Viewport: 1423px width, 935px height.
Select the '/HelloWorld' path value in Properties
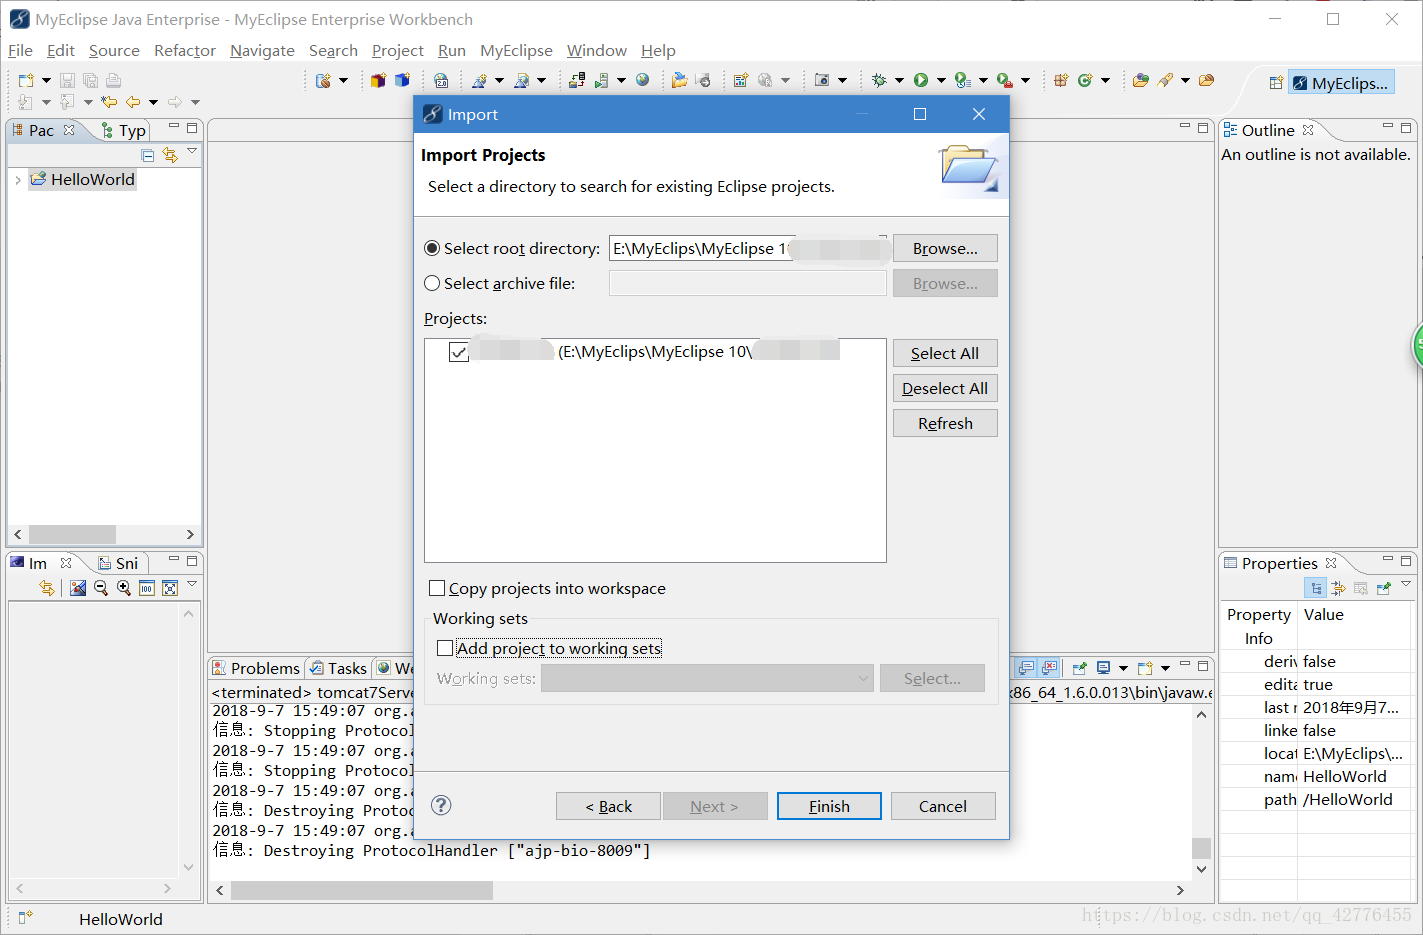(x=1347, y=799)
